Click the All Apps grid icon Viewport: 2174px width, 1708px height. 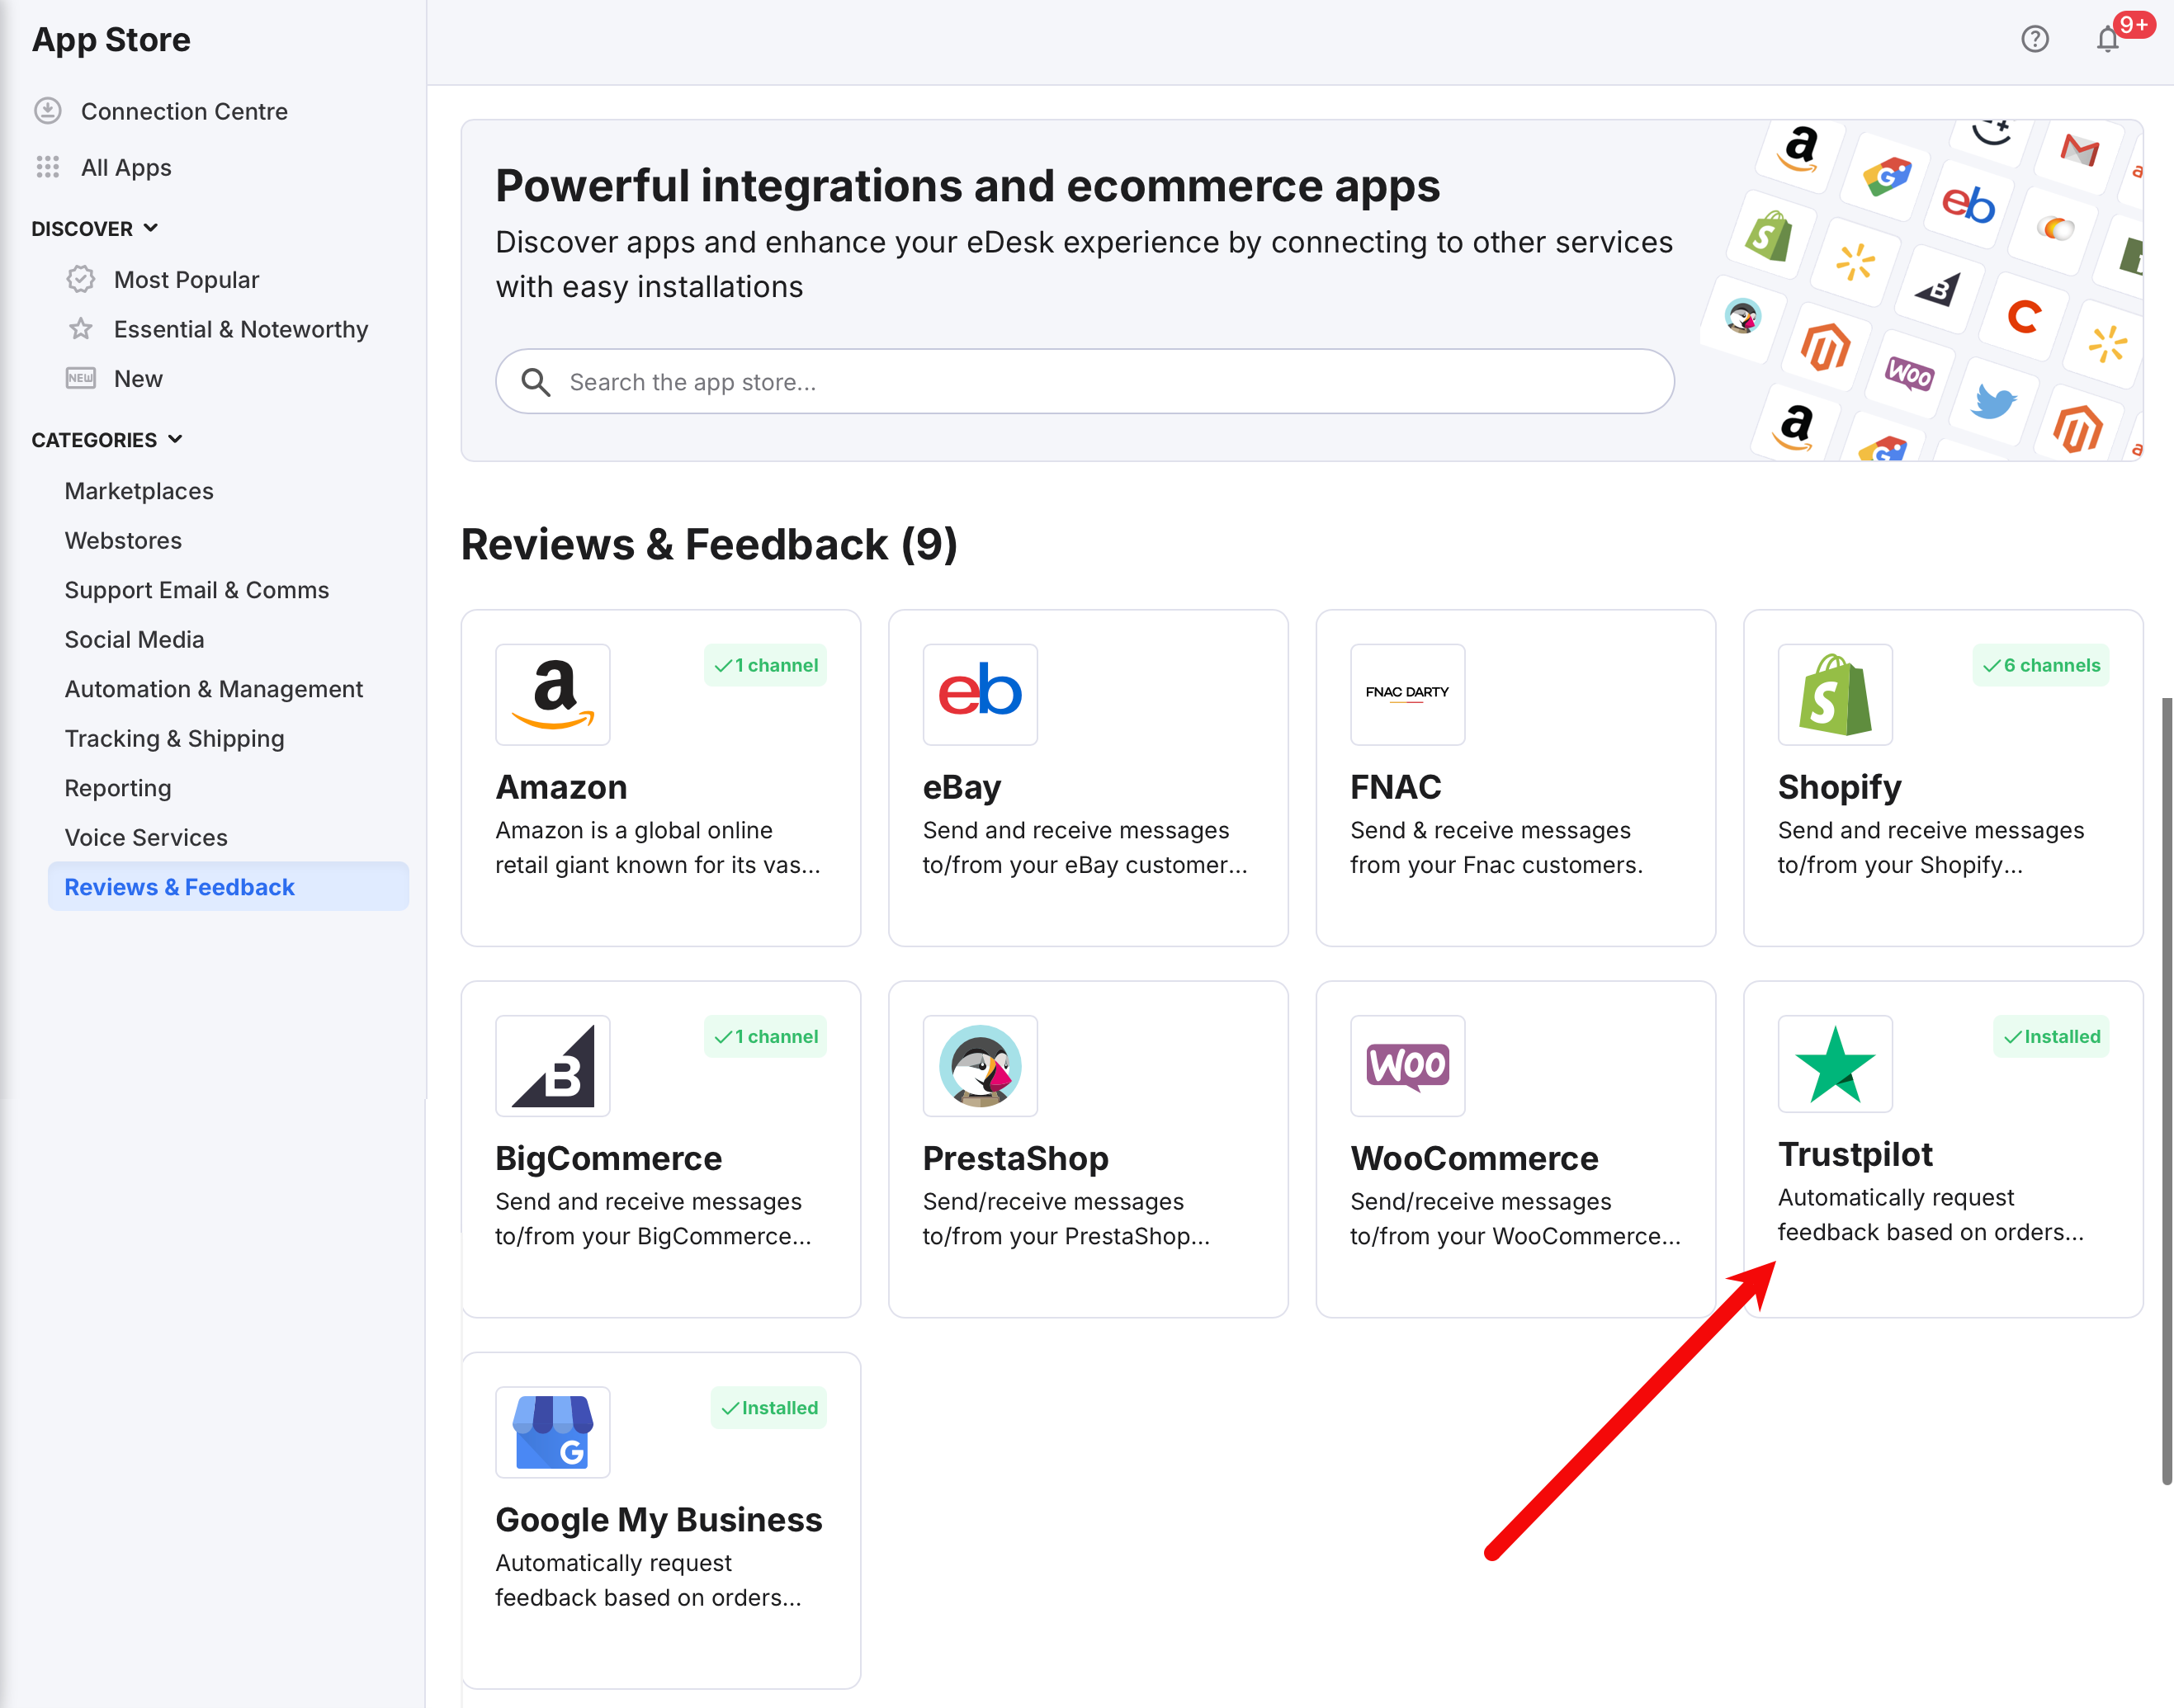[48, 167]
